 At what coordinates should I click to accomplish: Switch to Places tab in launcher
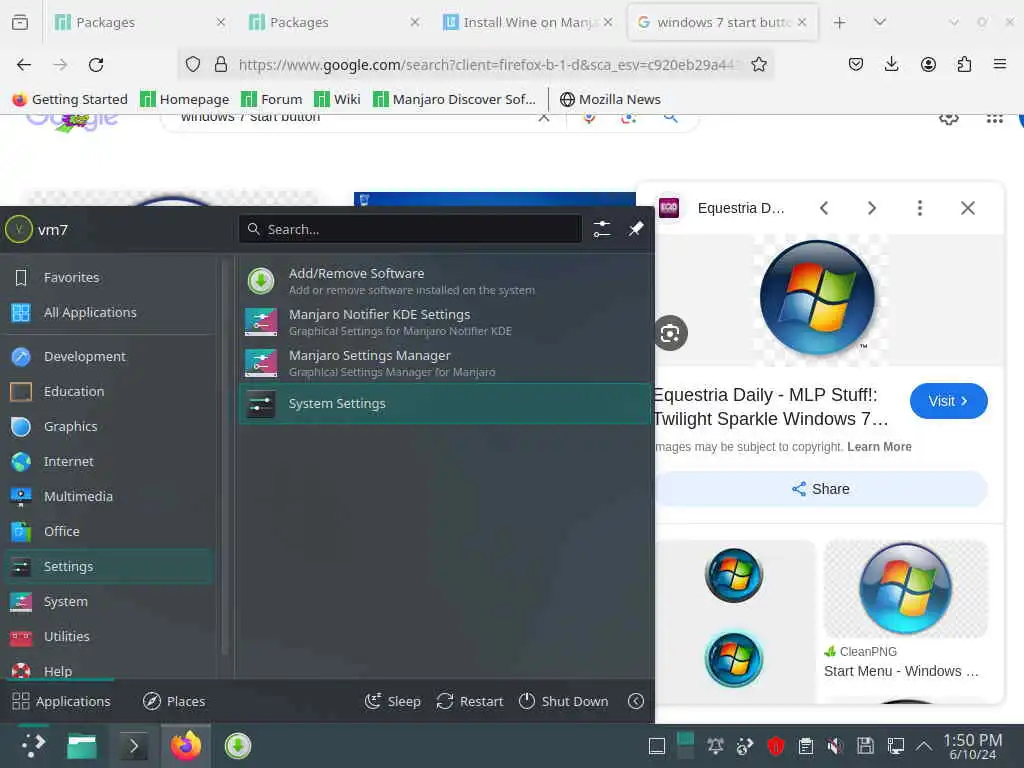[x=174, y=701]
